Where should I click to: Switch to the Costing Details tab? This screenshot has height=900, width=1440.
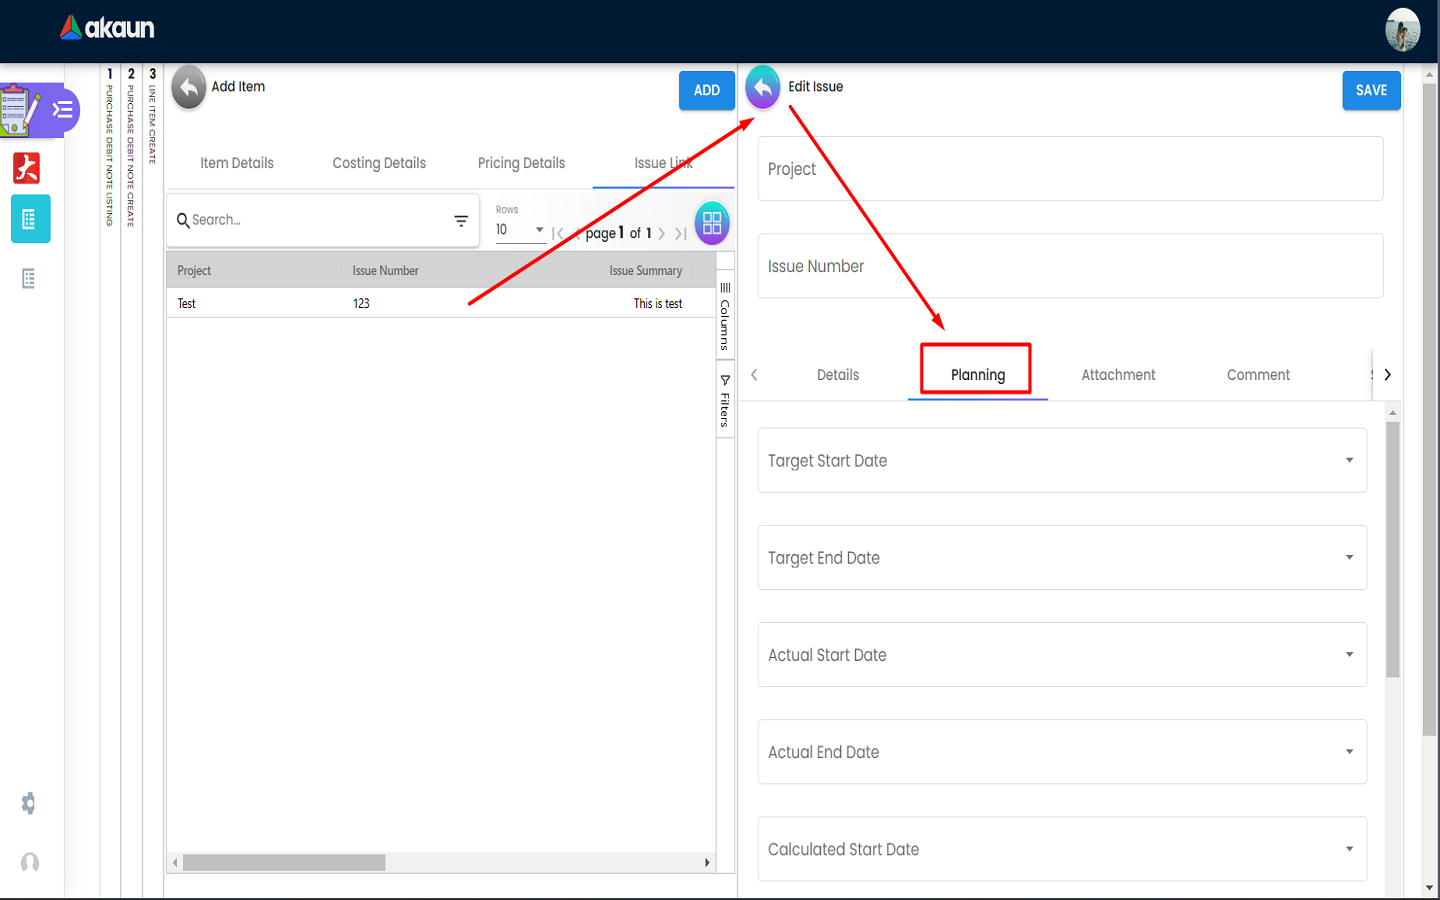pyautogui.click(x=379, y=163)
